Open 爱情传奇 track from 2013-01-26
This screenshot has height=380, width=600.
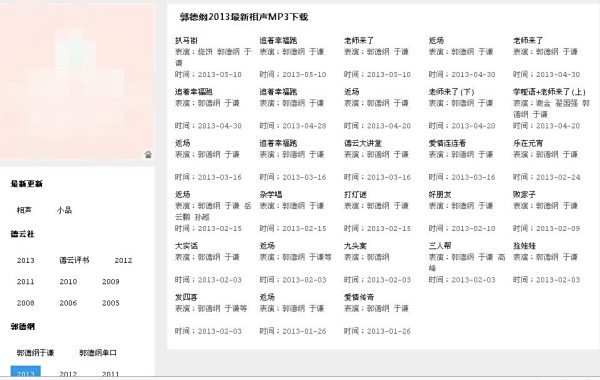coord(359,297)
